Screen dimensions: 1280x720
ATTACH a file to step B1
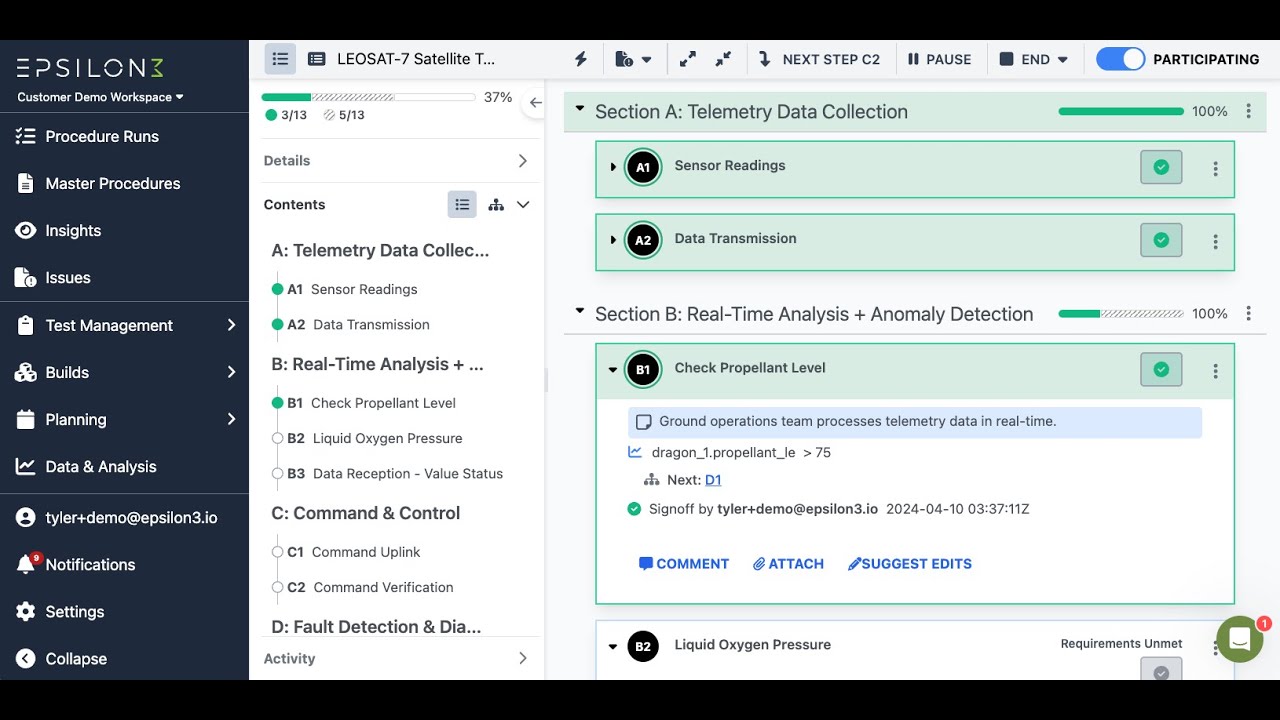click(788, 564)
